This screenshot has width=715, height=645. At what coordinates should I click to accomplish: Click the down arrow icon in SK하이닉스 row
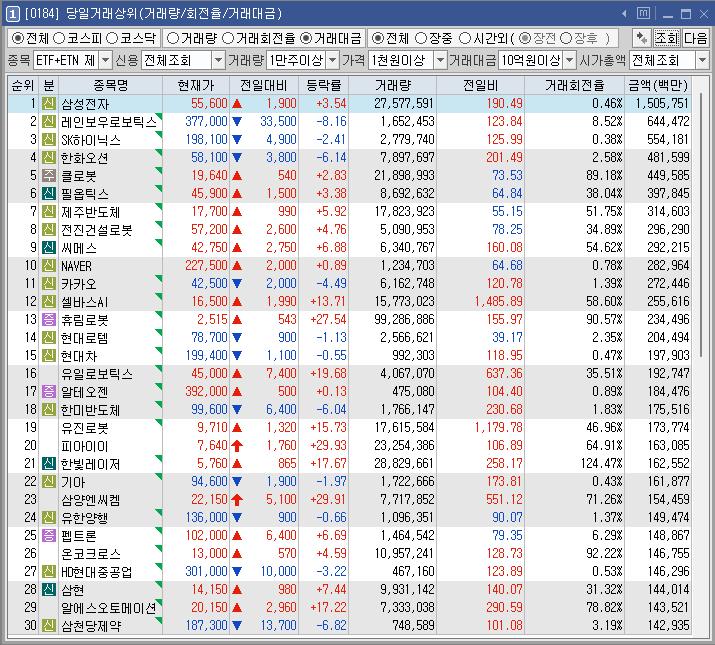(x=237, y=140)
